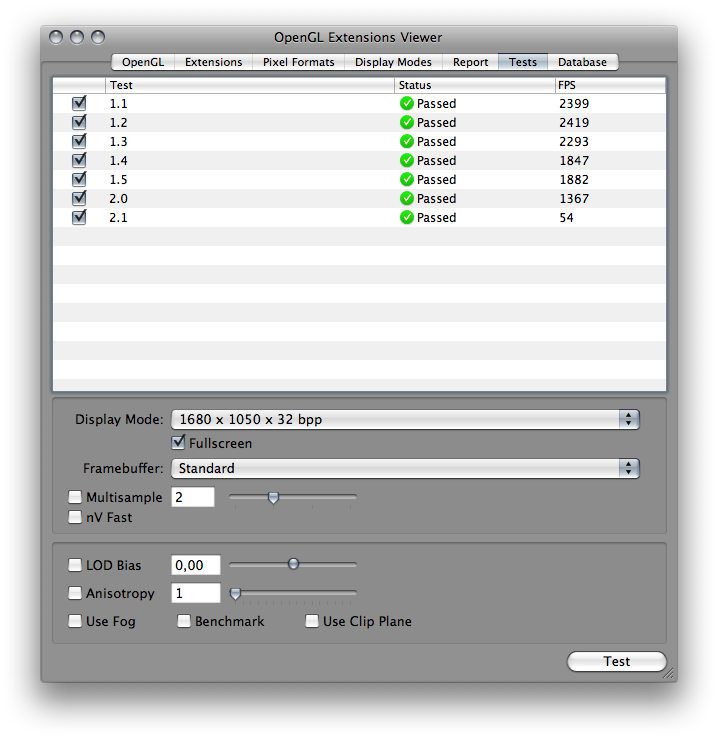The image size is (718, 738).
Task: Click the leftmost window close button
Action: (56, 37)
